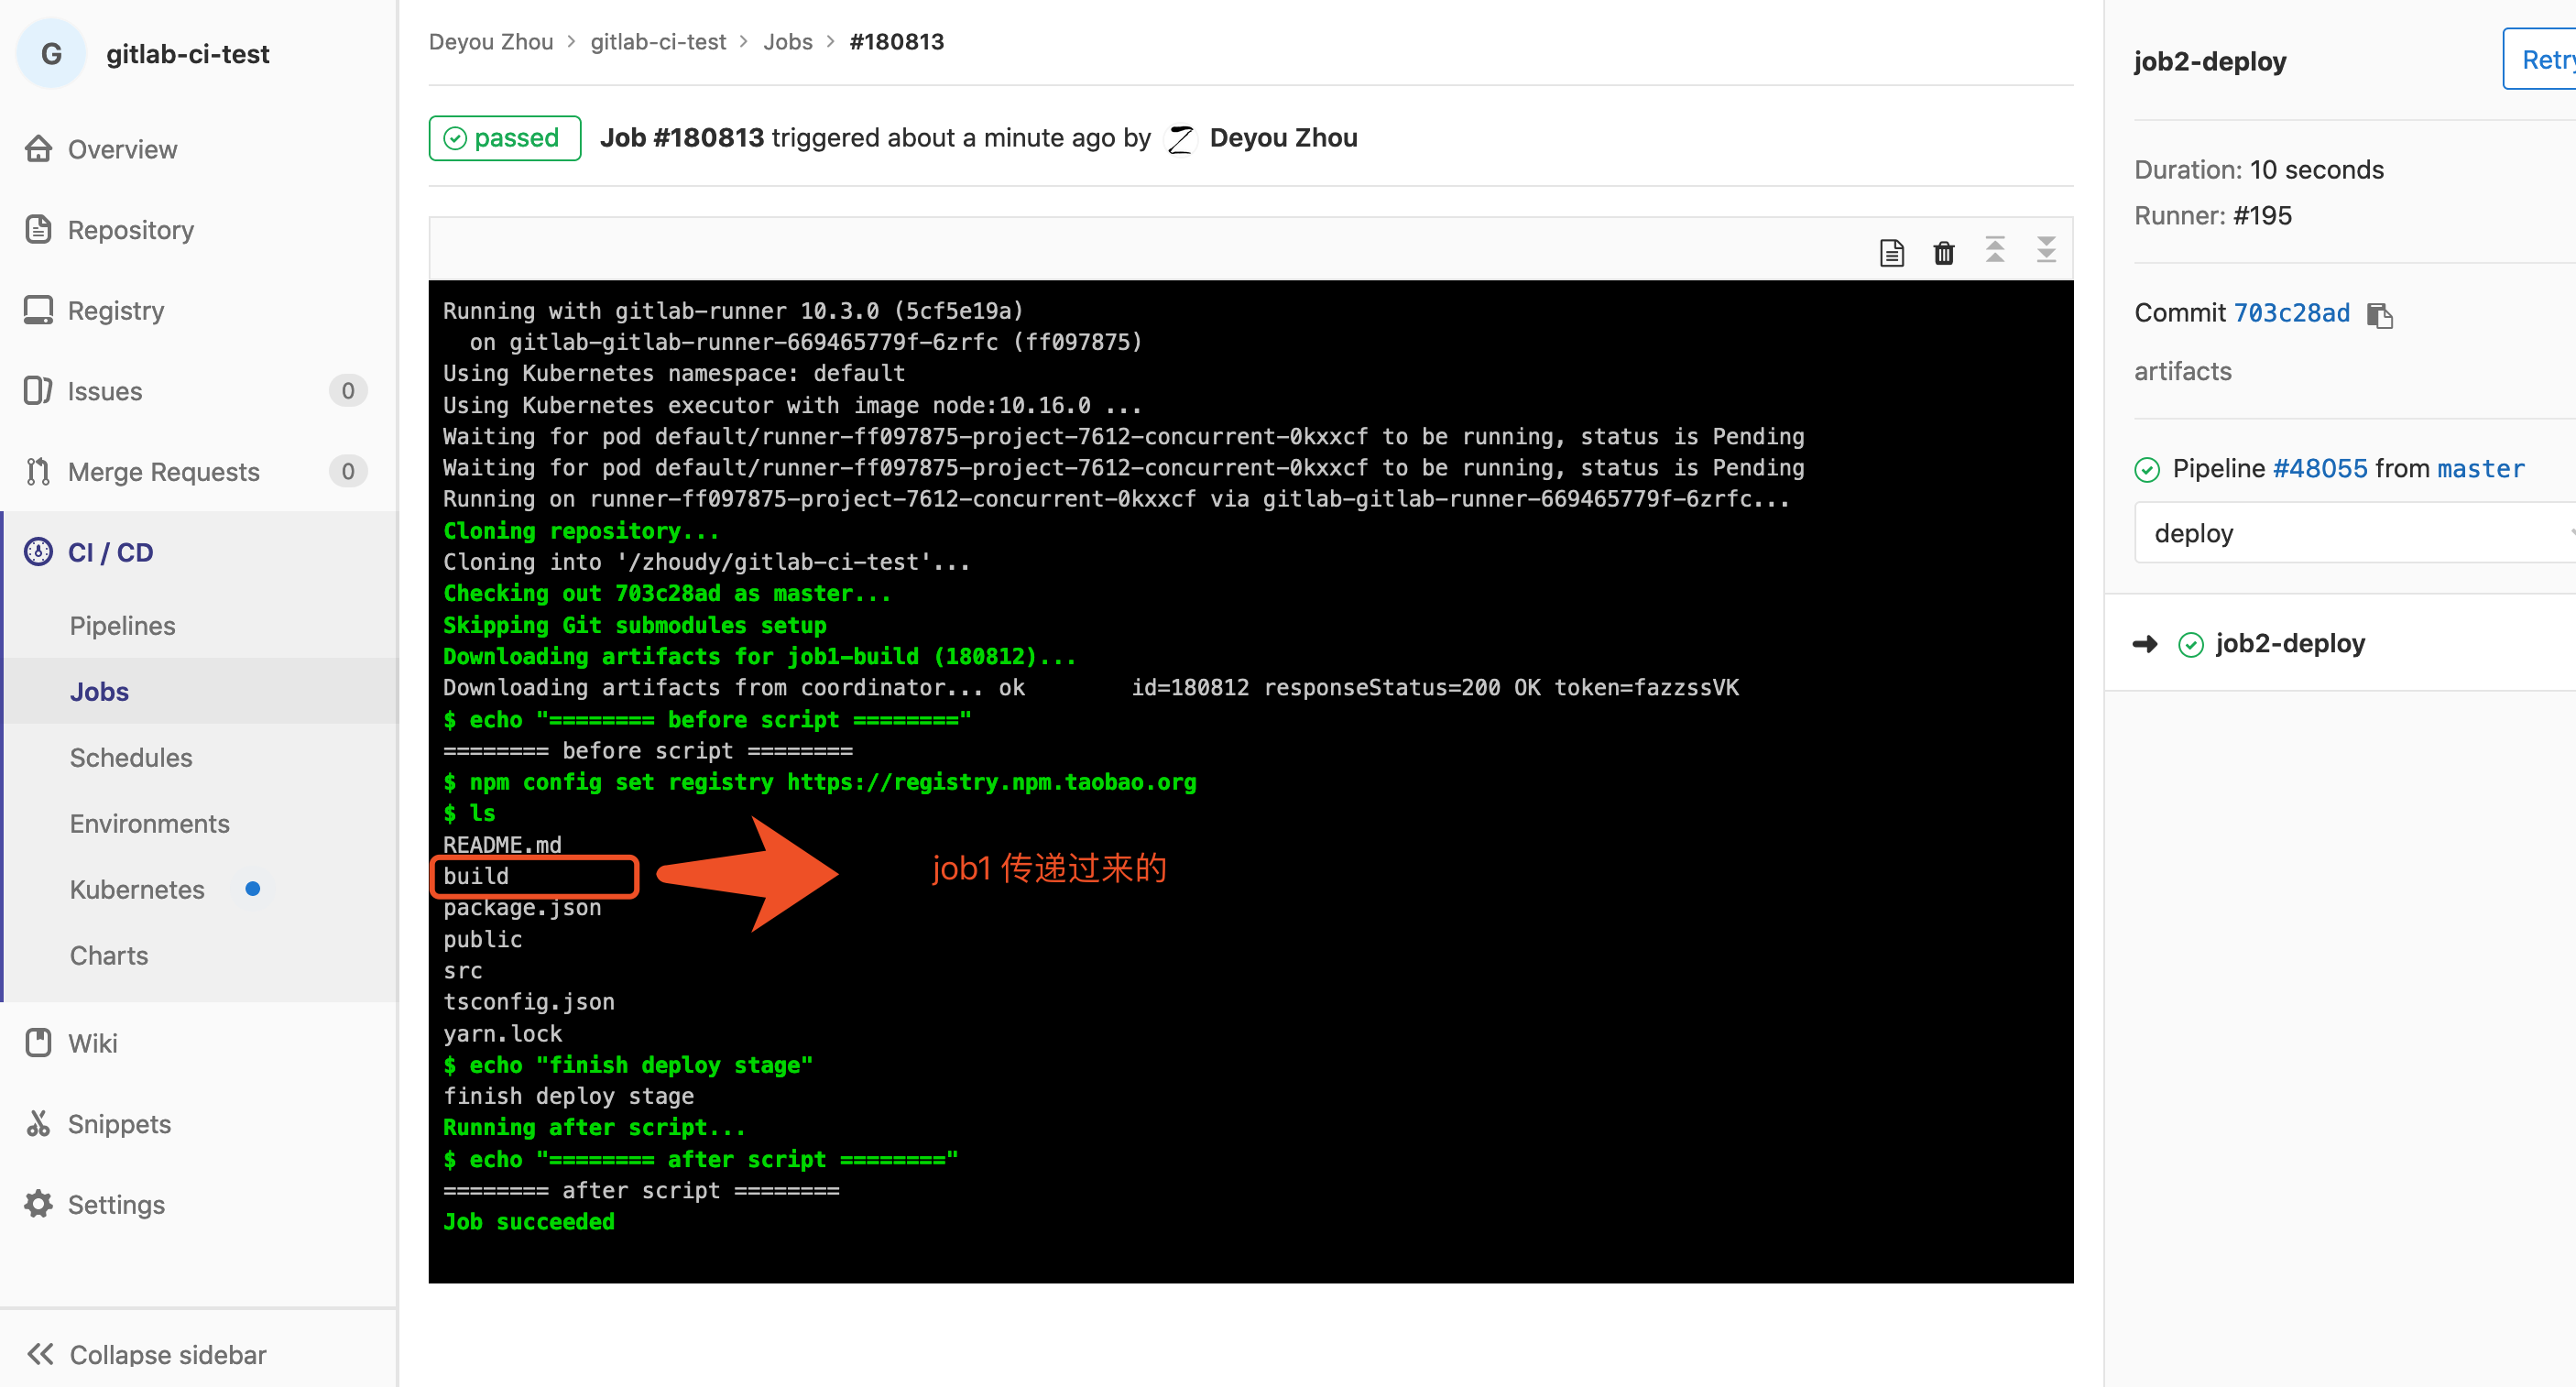Click the Deyou Zhou avatar icon
The height and width of the screenshot is (1387, 2576).
[1180, 138]
